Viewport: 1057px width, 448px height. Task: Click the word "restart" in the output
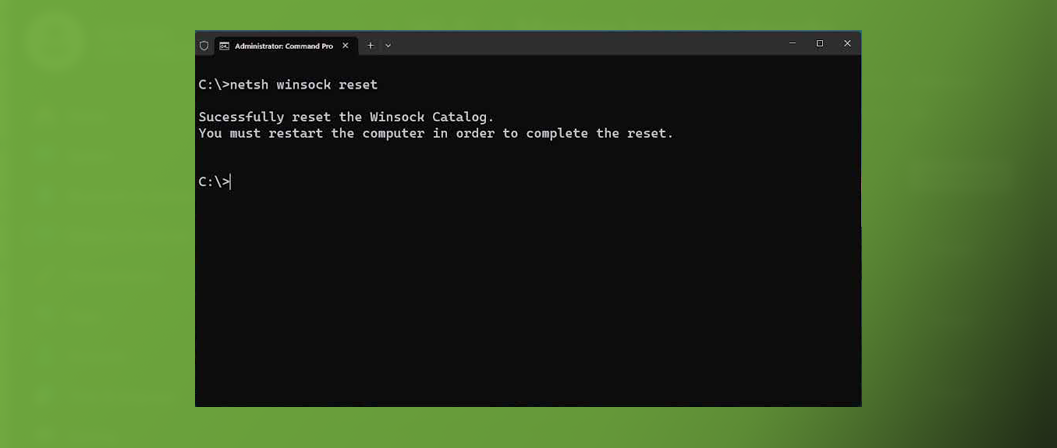point(295,133)
